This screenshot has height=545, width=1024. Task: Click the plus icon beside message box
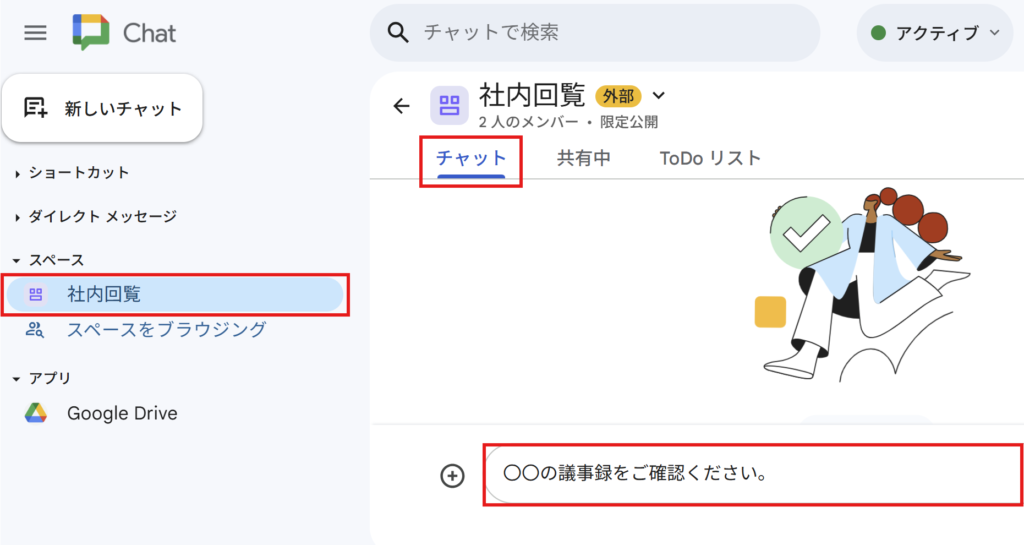pyautogui.click(x=453, y=476)
